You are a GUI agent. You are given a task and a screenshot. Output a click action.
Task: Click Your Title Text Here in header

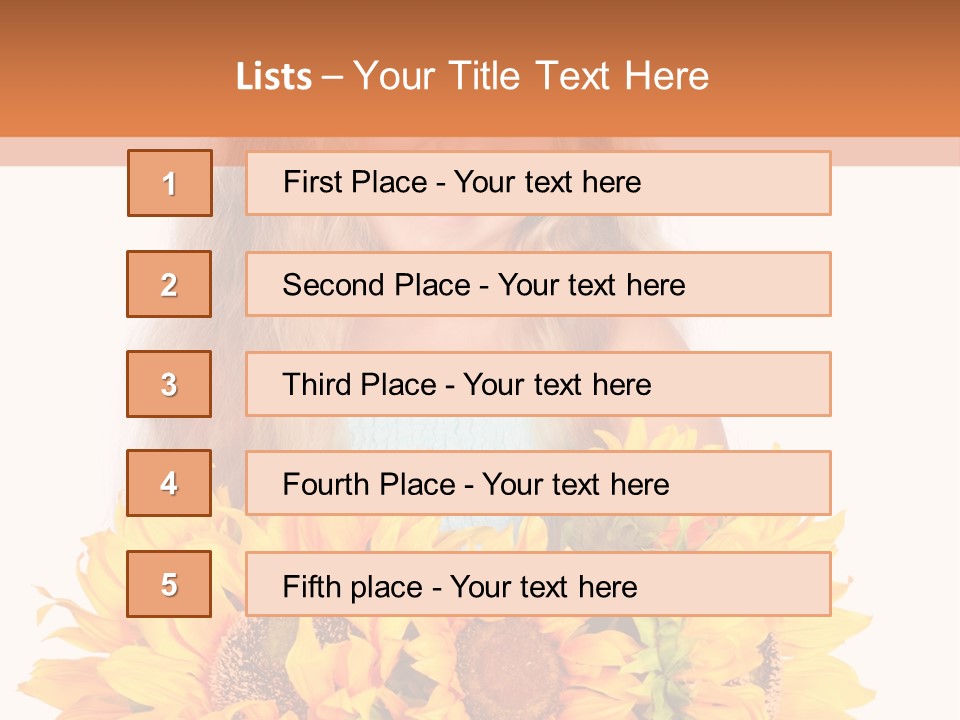click(531, 77)
